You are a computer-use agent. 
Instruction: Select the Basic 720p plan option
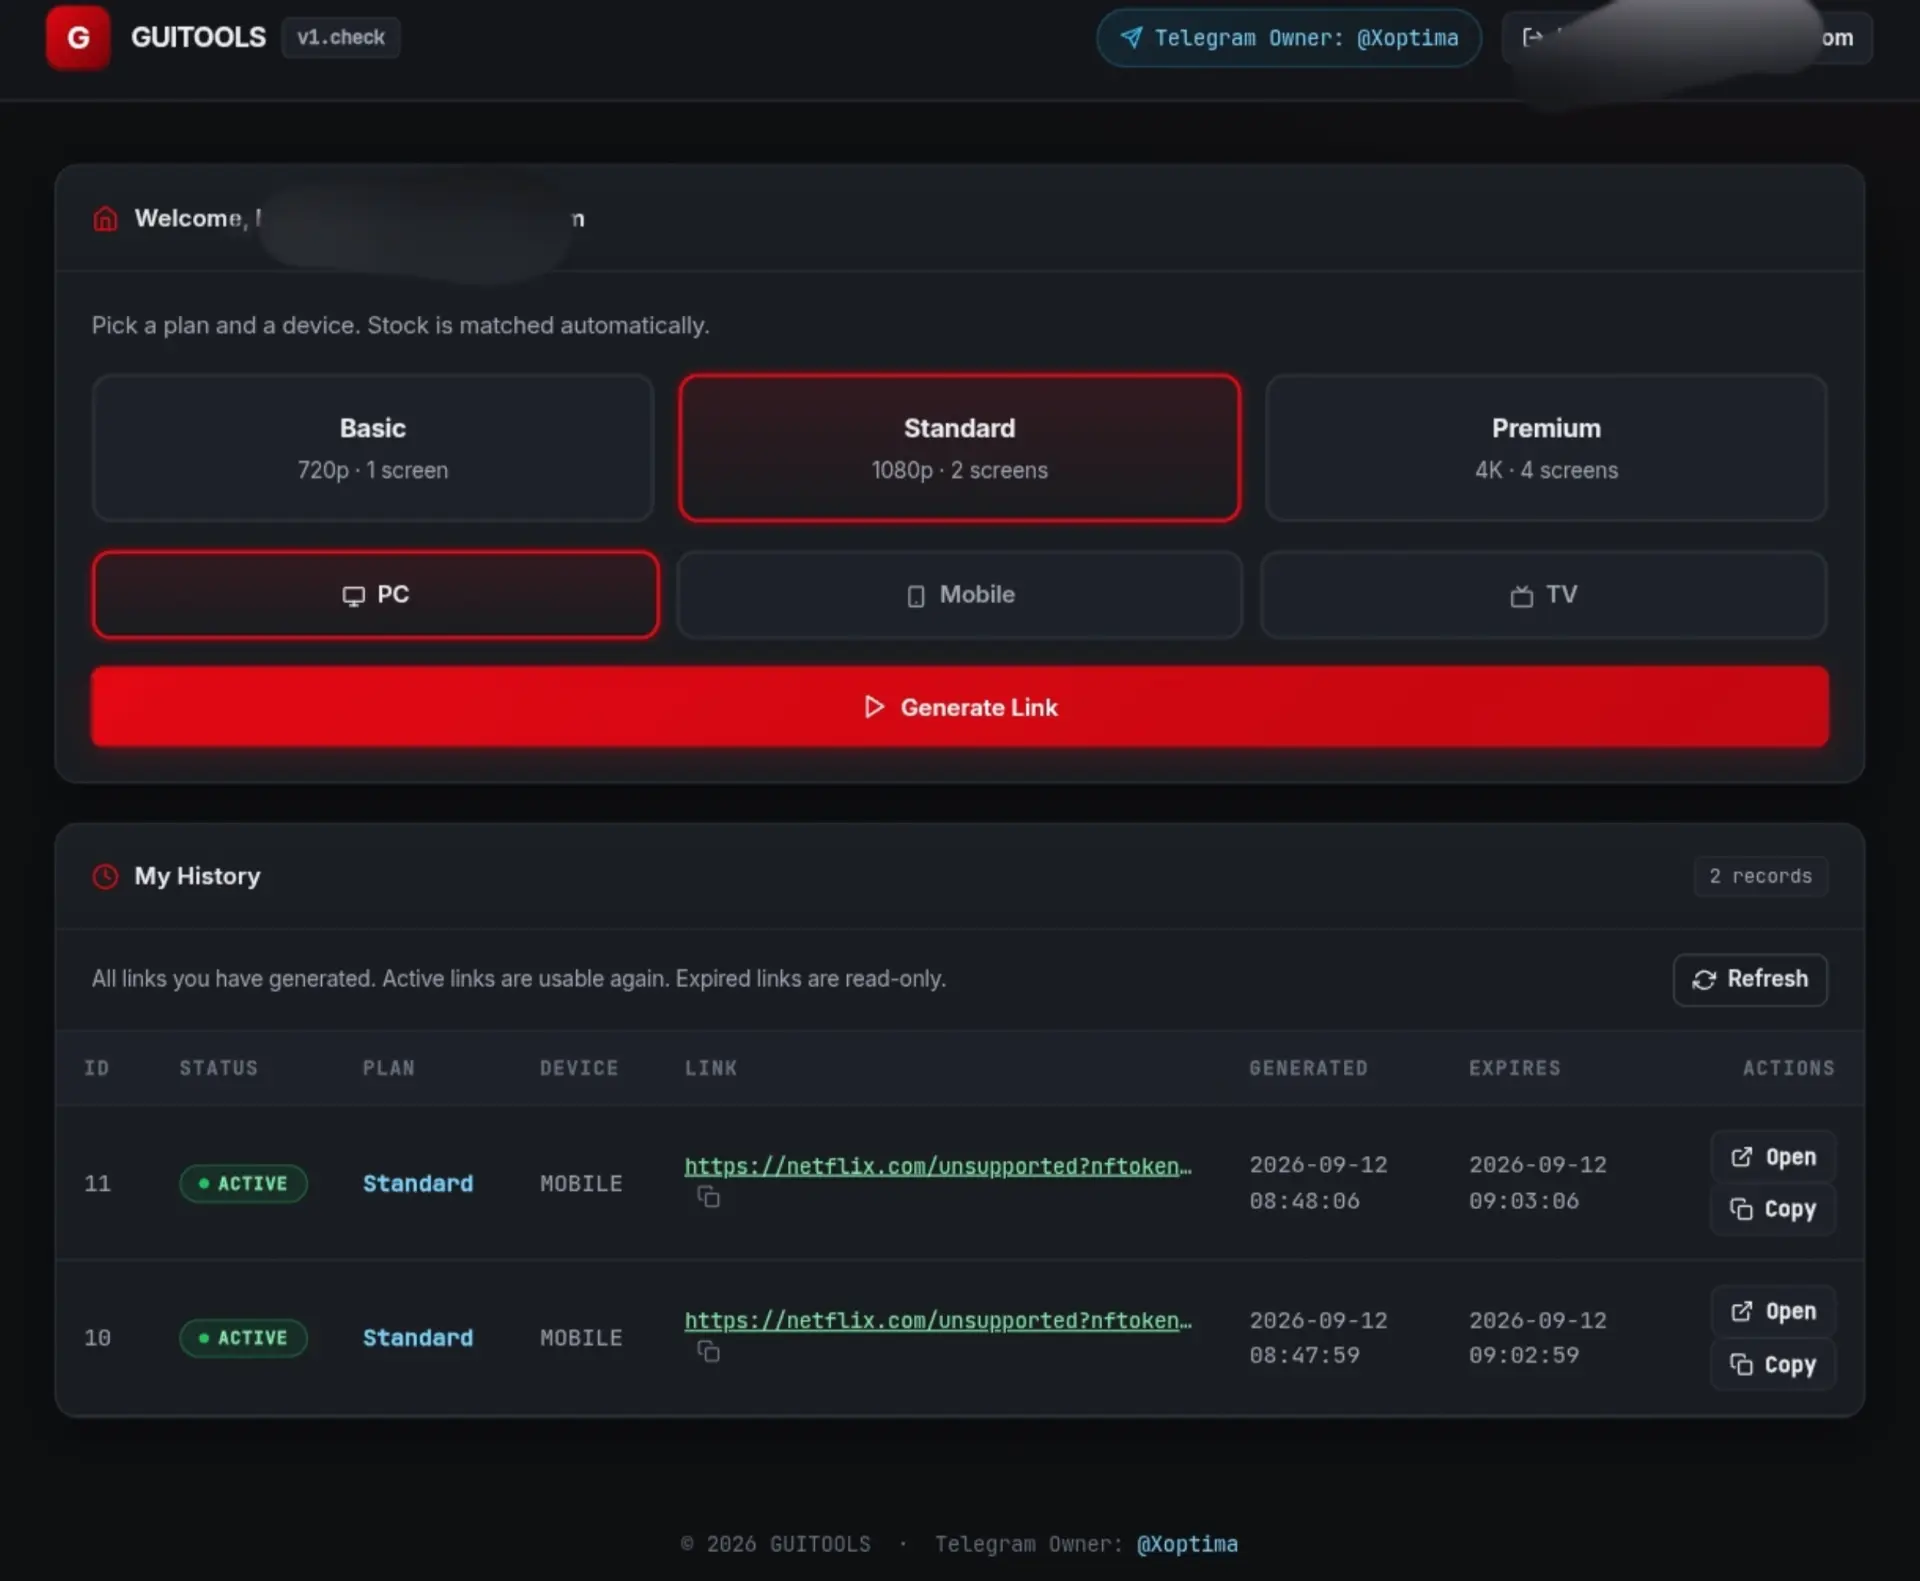(373, 448)
